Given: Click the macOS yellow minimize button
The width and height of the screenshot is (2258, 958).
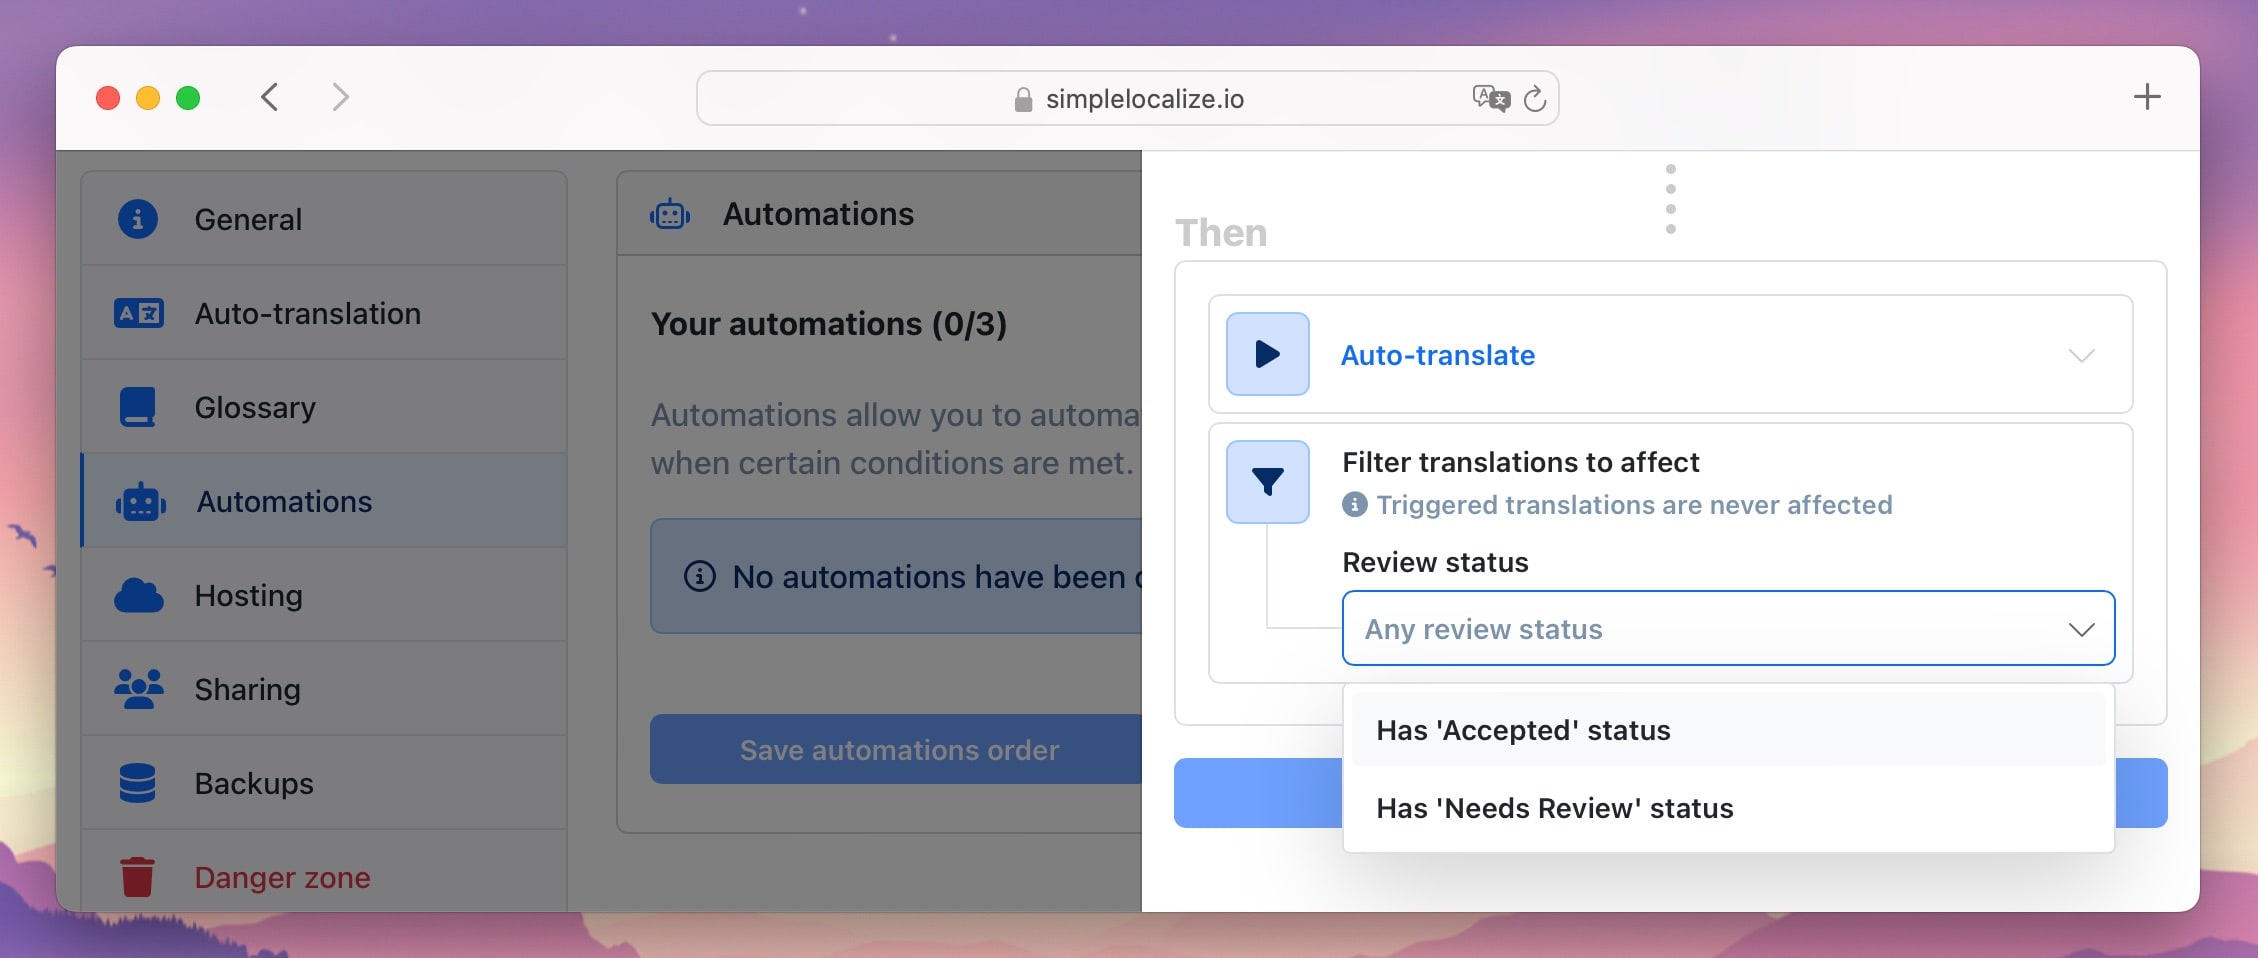Looking at the screenshot, I should click(148, 98).
